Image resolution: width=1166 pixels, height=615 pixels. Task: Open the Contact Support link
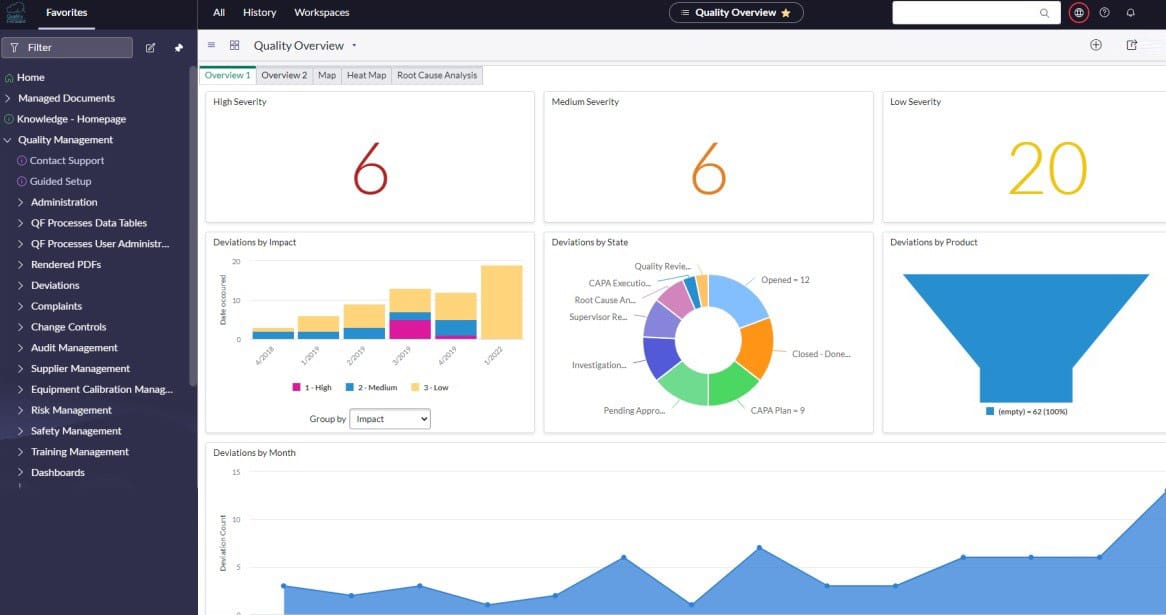click(66, 161)
